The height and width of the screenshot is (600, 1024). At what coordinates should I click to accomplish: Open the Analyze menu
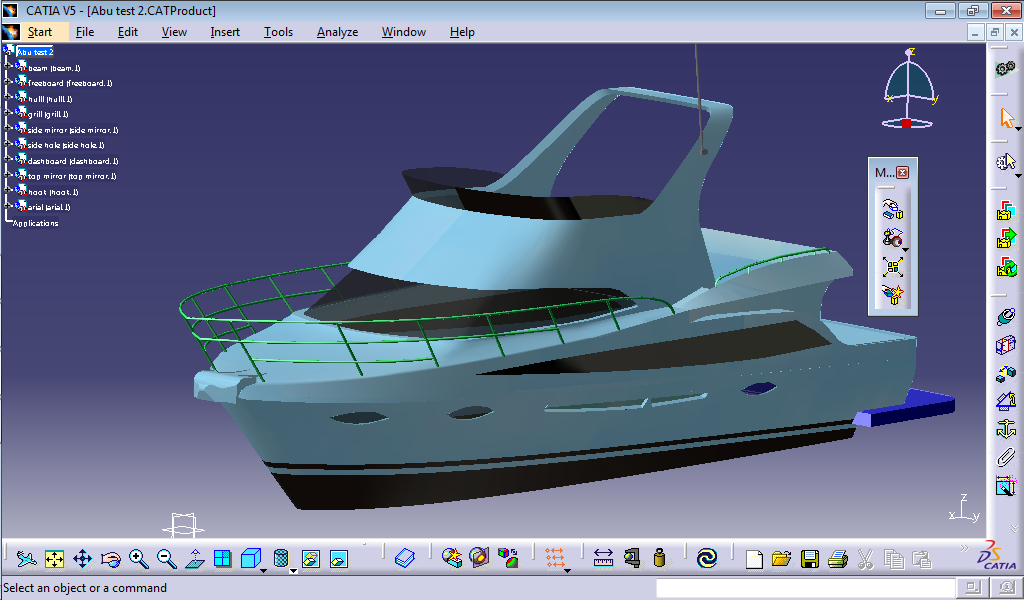(x=337, y=31)
